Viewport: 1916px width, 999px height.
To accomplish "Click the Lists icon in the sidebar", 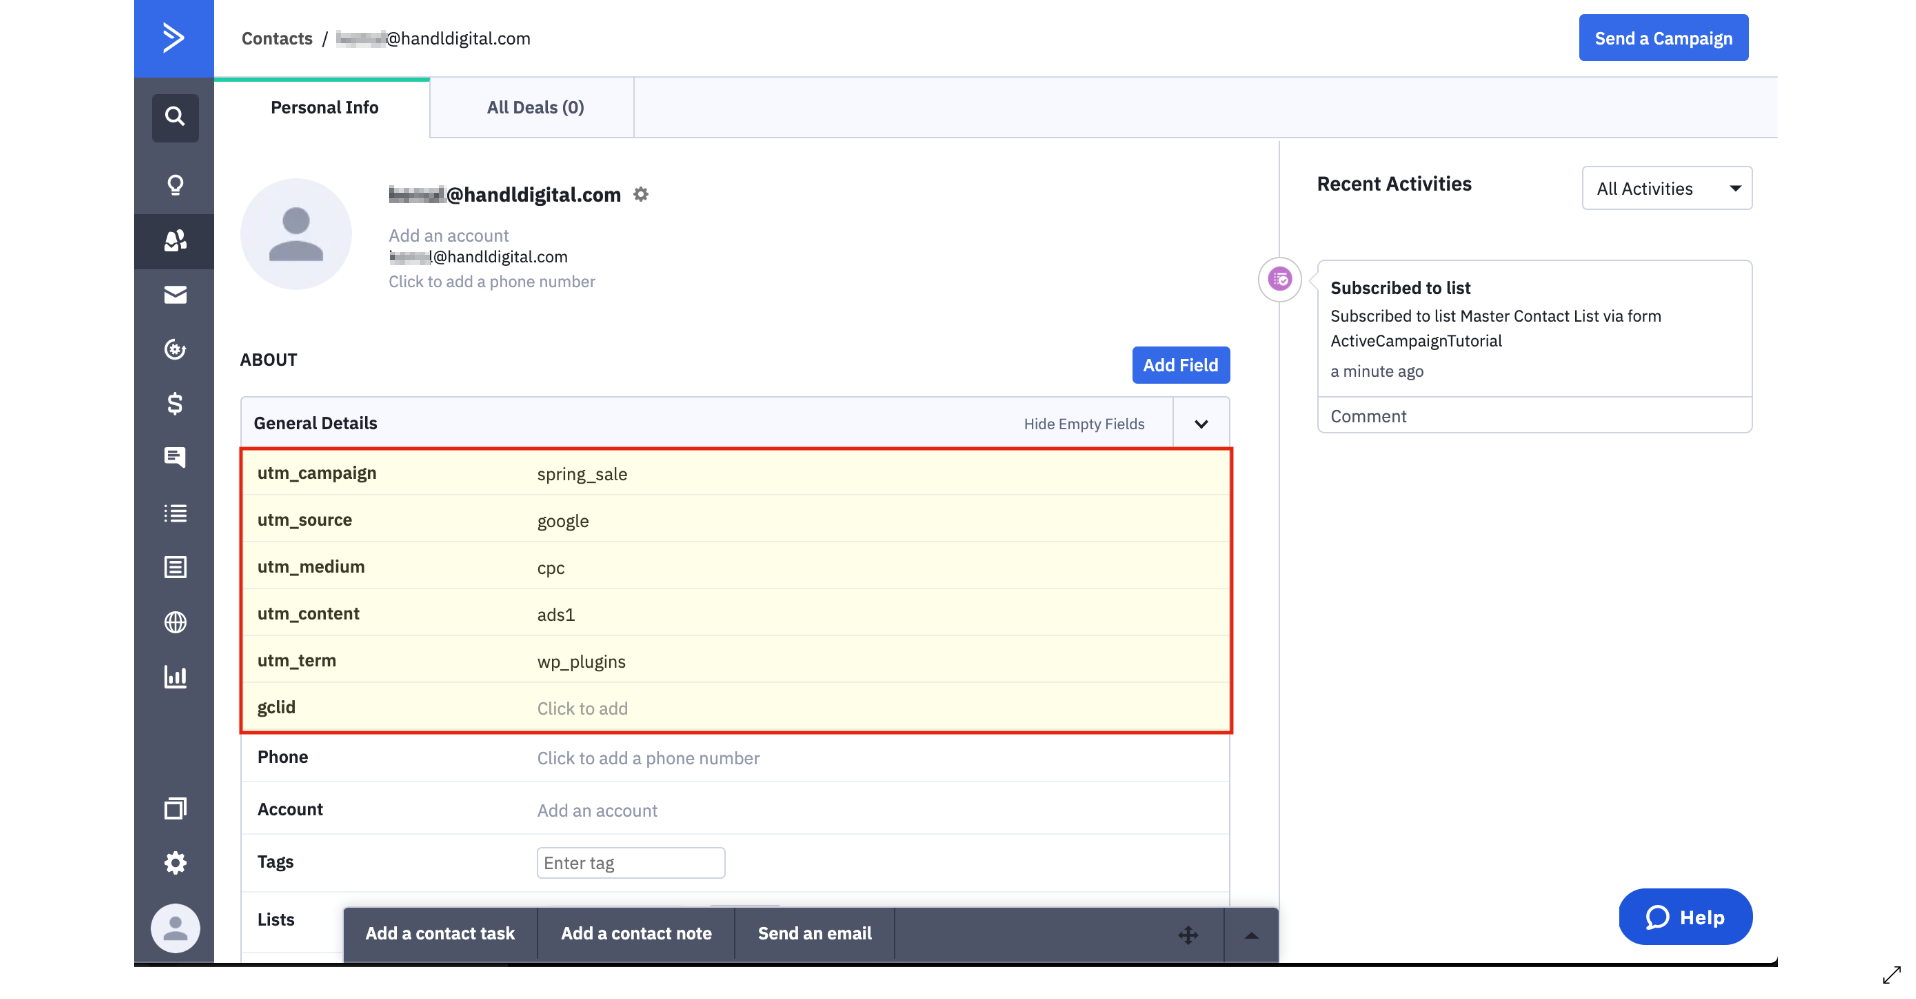I will (175, 513).
